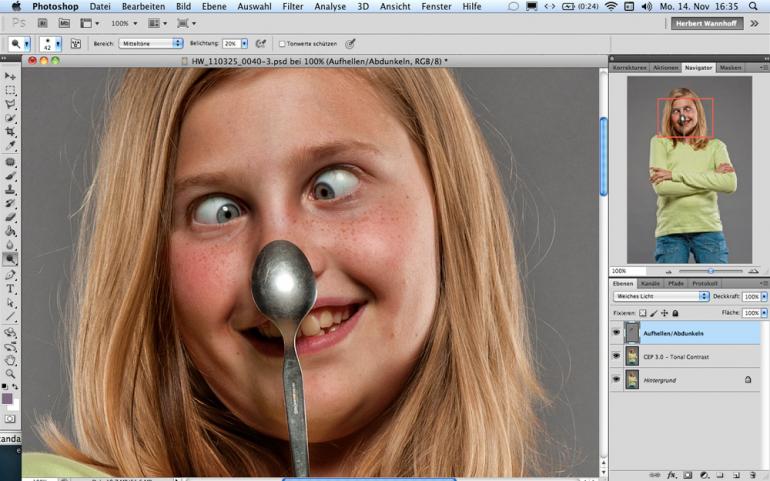
Task: Open the Deckkraft opacity dropdown arrow
Action: [x=764, y=296]
